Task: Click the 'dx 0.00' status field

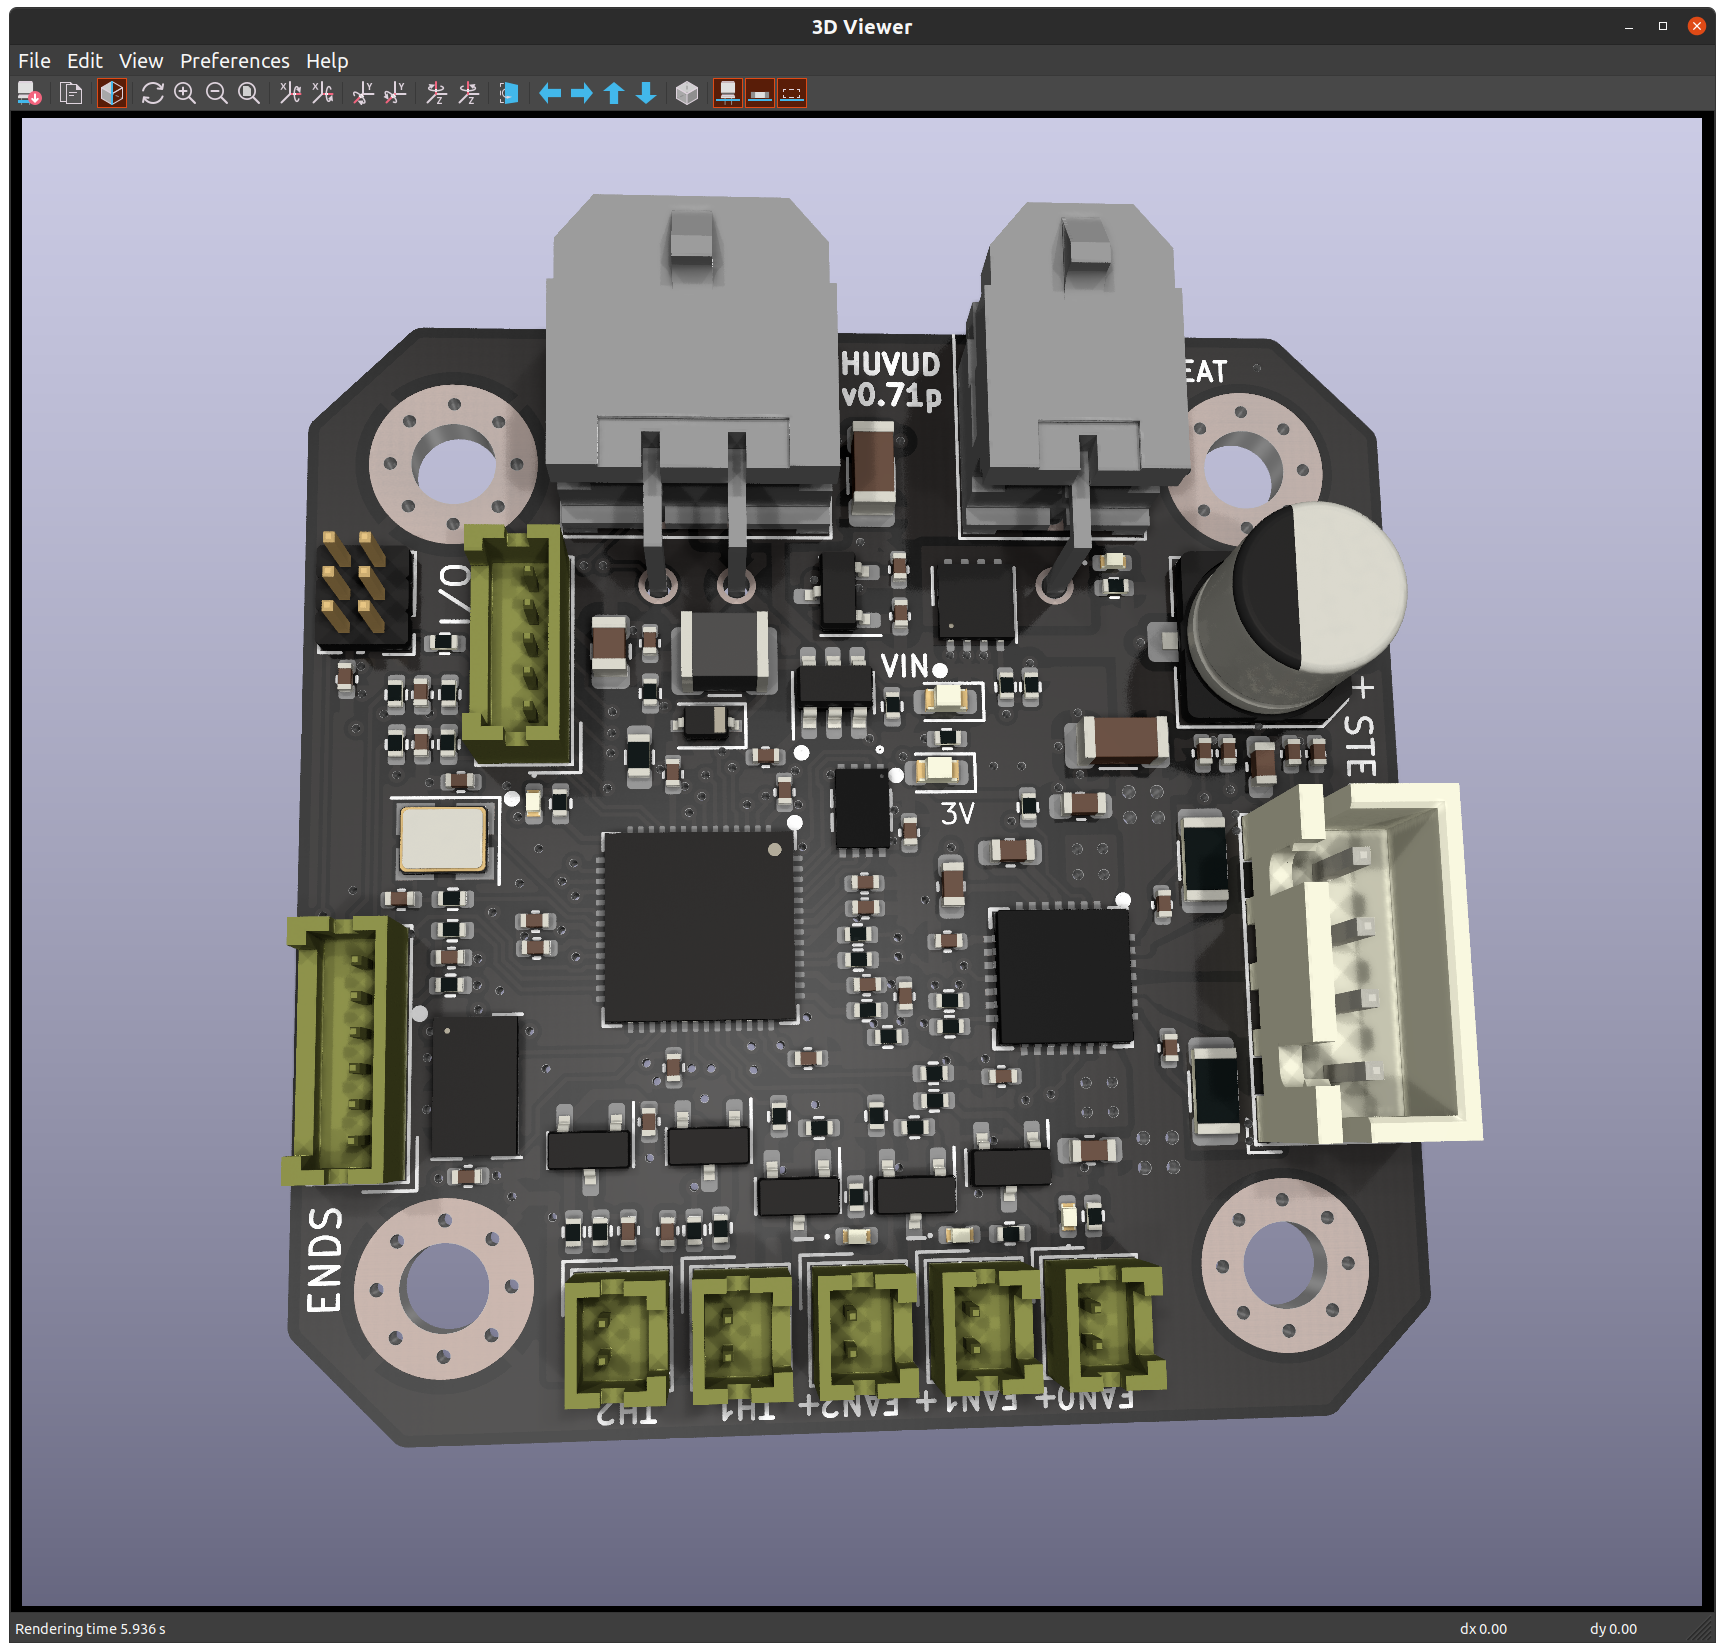Action: 1483,1629
